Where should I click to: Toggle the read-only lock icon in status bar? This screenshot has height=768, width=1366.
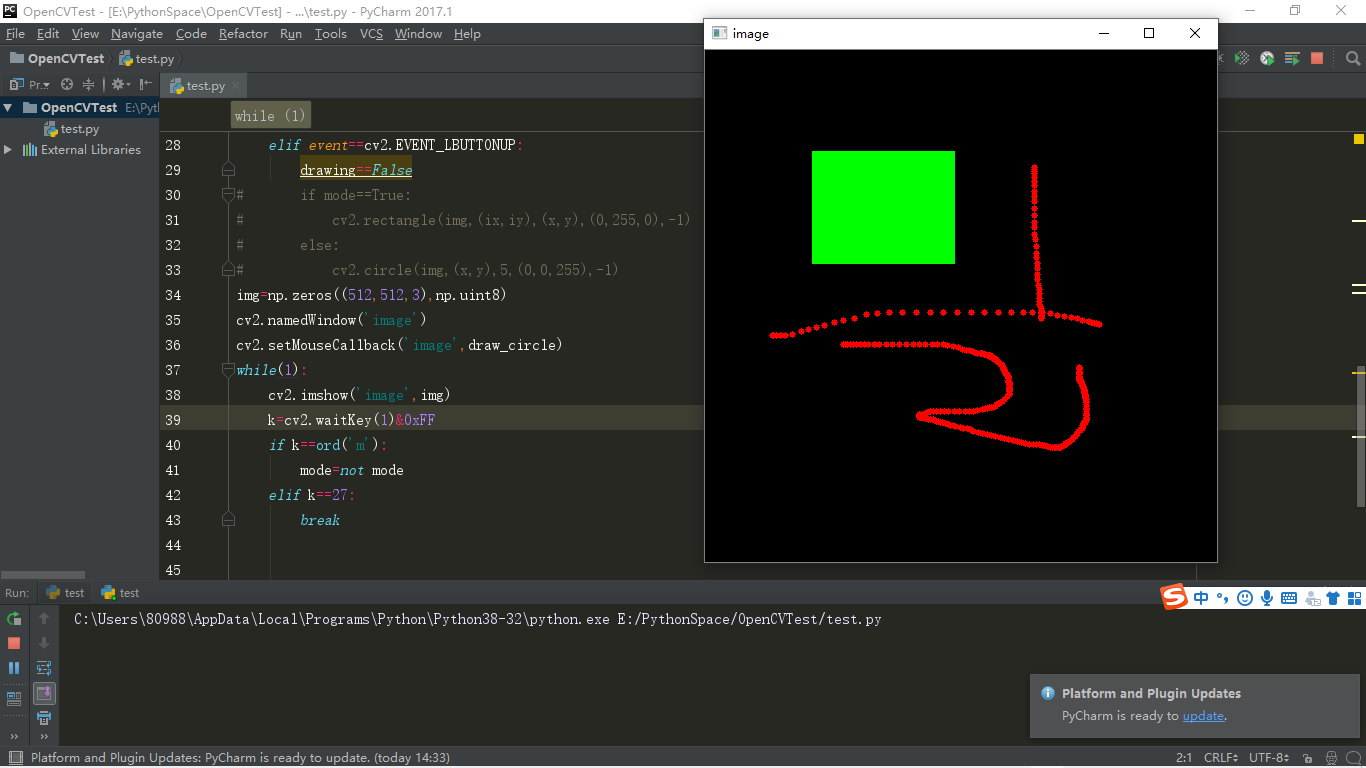click(1309, 758)
